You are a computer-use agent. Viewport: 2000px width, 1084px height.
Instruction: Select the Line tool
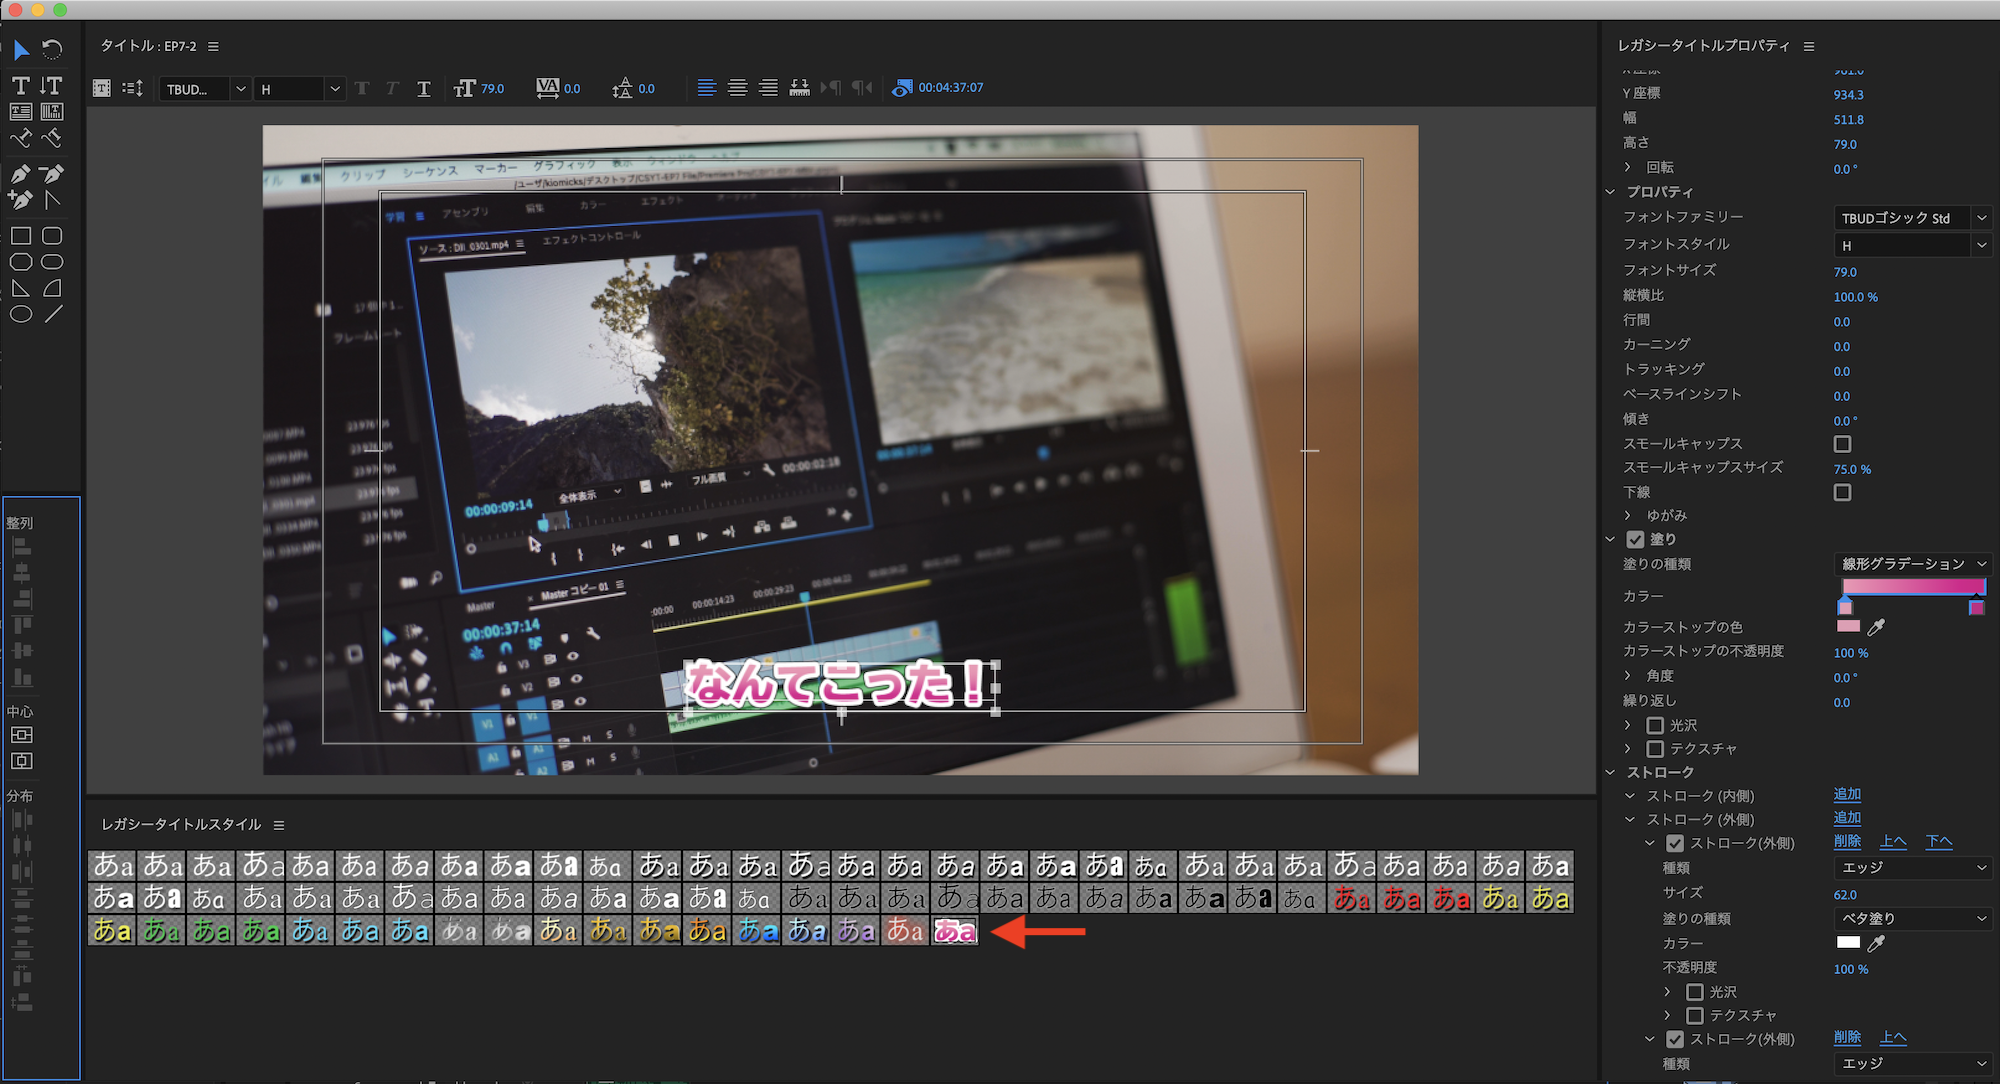pyautogui.click(x=53, y=314)
